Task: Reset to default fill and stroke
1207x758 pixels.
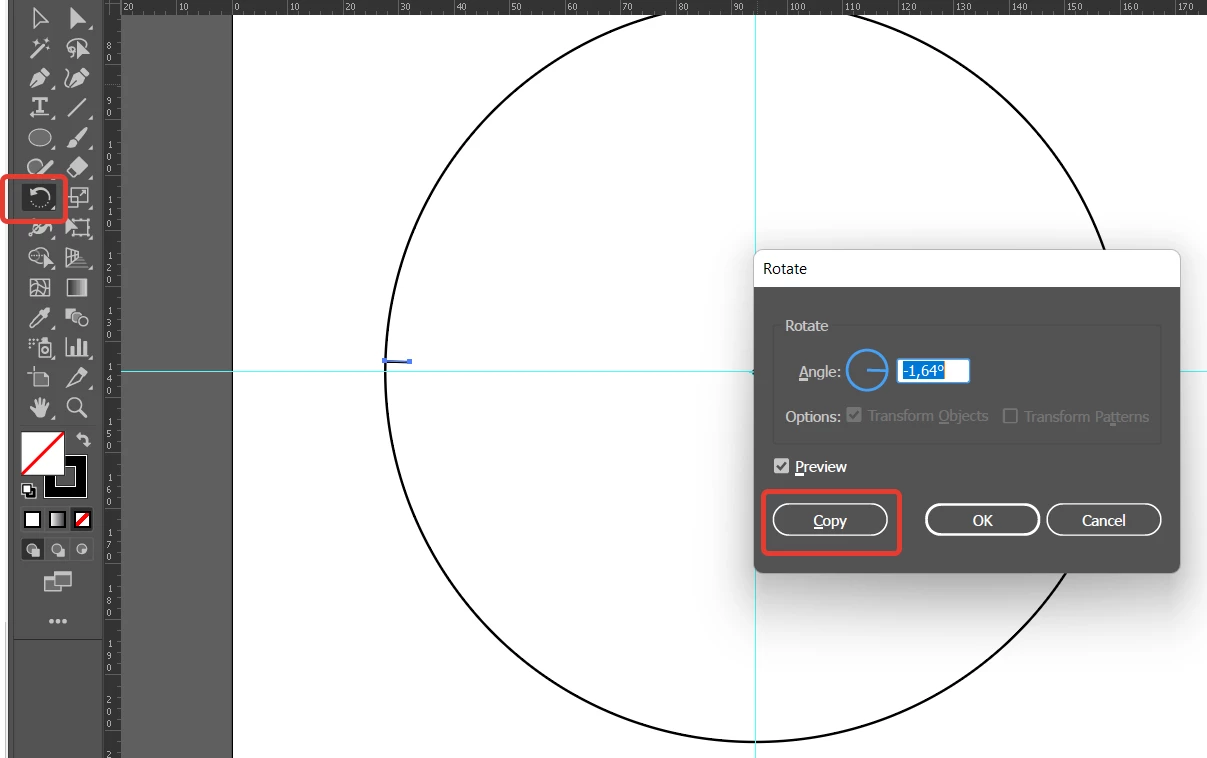Action: pyautogui.click(x=29, y=490)
